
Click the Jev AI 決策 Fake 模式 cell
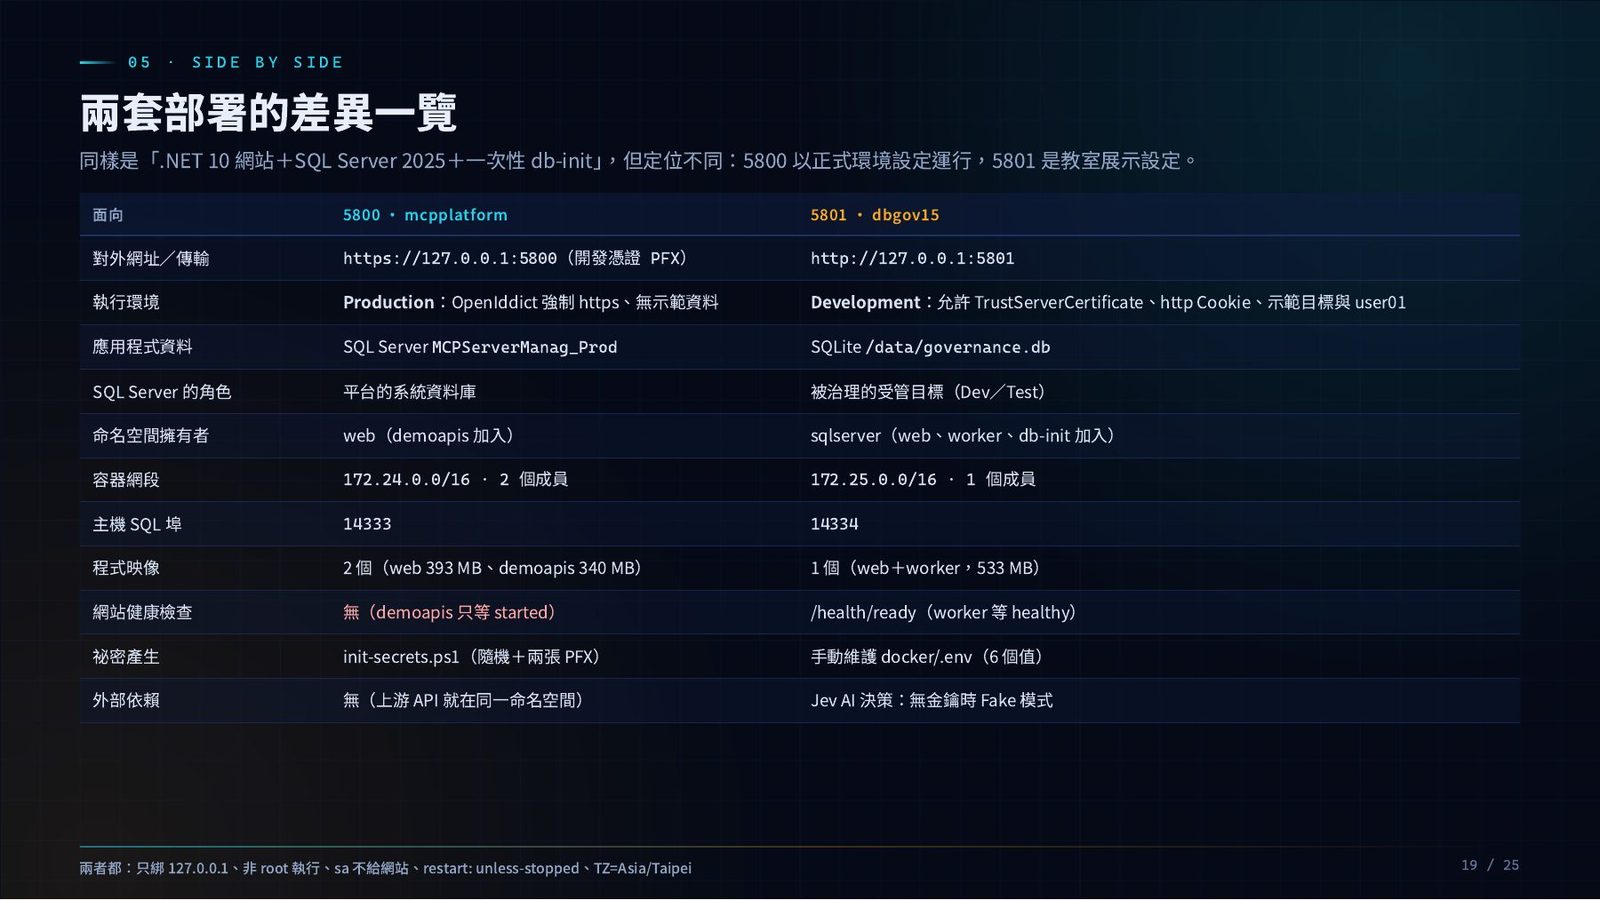point(931,700)
